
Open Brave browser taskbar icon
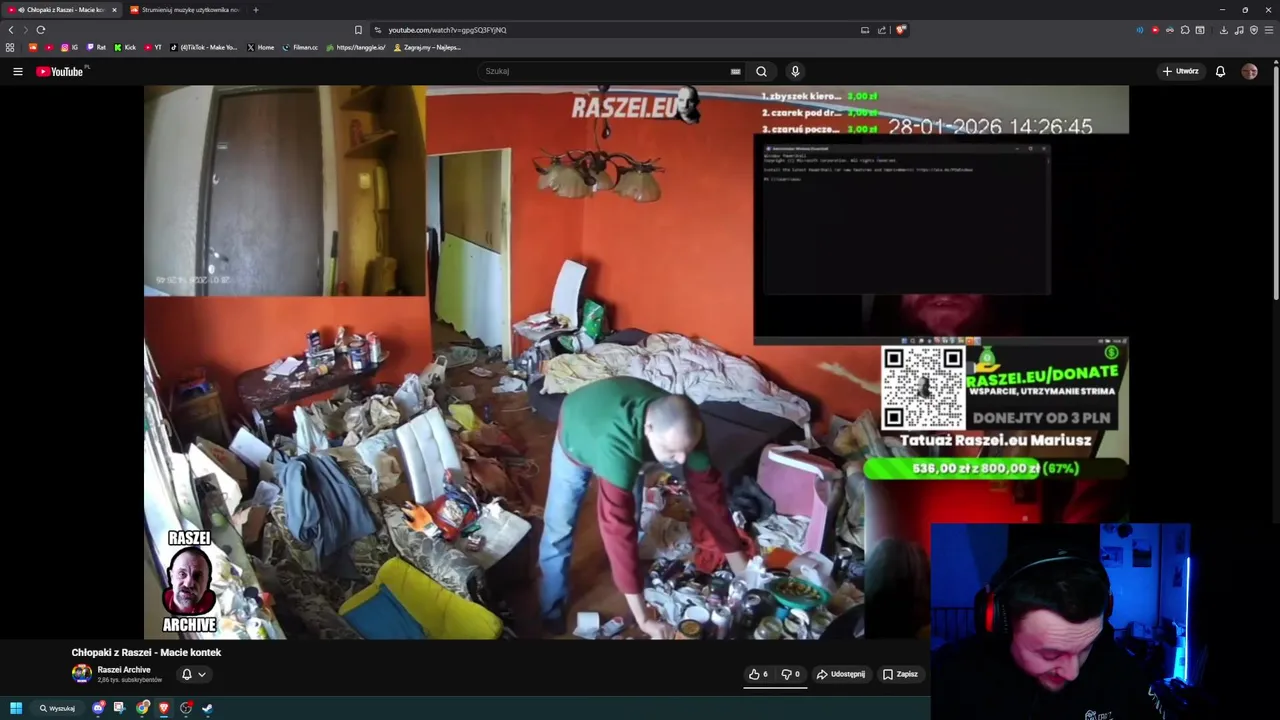[x=164, y=708]
